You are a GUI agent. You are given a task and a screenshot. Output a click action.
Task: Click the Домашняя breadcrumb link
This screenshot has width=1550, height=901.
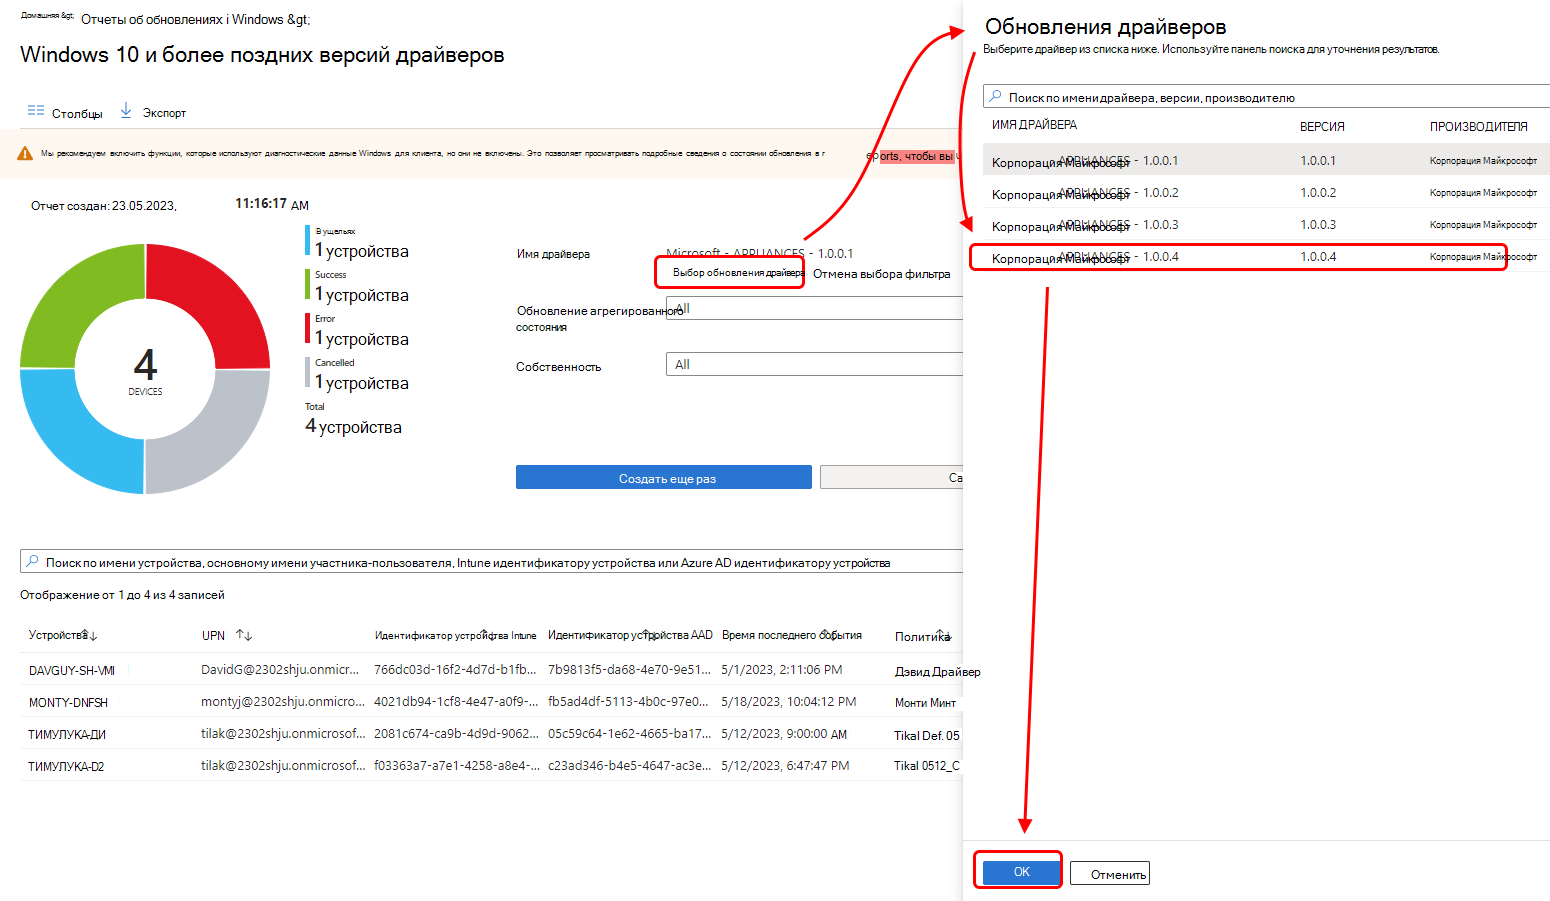click(x=47, y=16)
